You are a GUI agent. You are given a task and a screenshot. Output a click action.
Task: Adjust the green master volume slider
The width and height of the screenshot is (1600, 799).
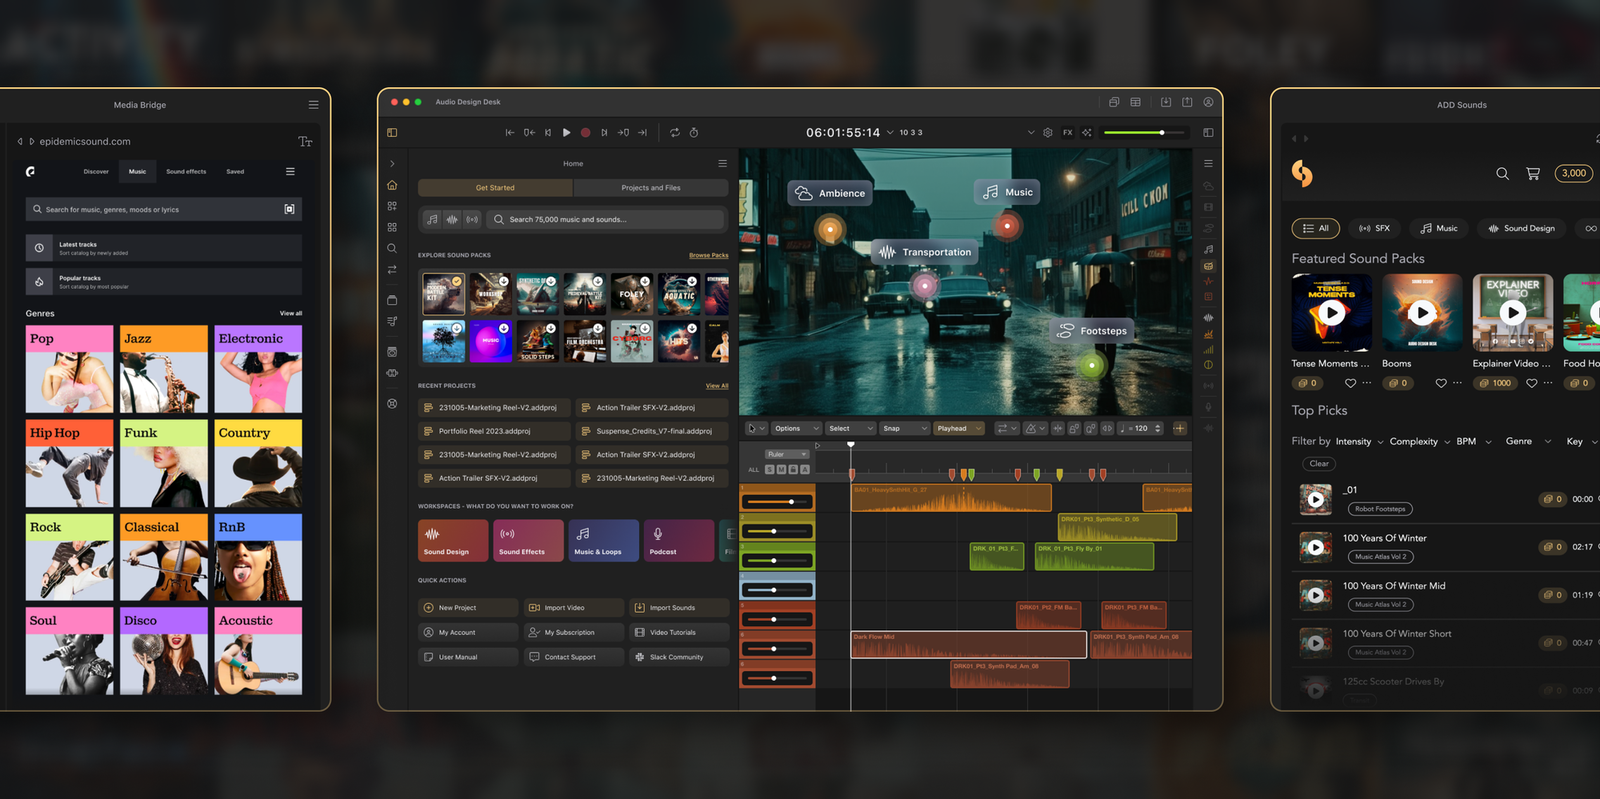click(x=1143, y=132)
